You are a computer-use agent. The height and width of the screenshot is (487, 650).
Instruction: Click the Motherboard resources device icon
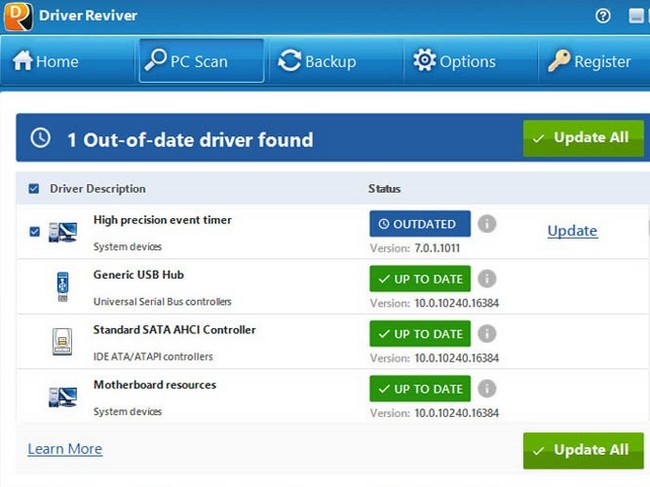coord(63,397)
